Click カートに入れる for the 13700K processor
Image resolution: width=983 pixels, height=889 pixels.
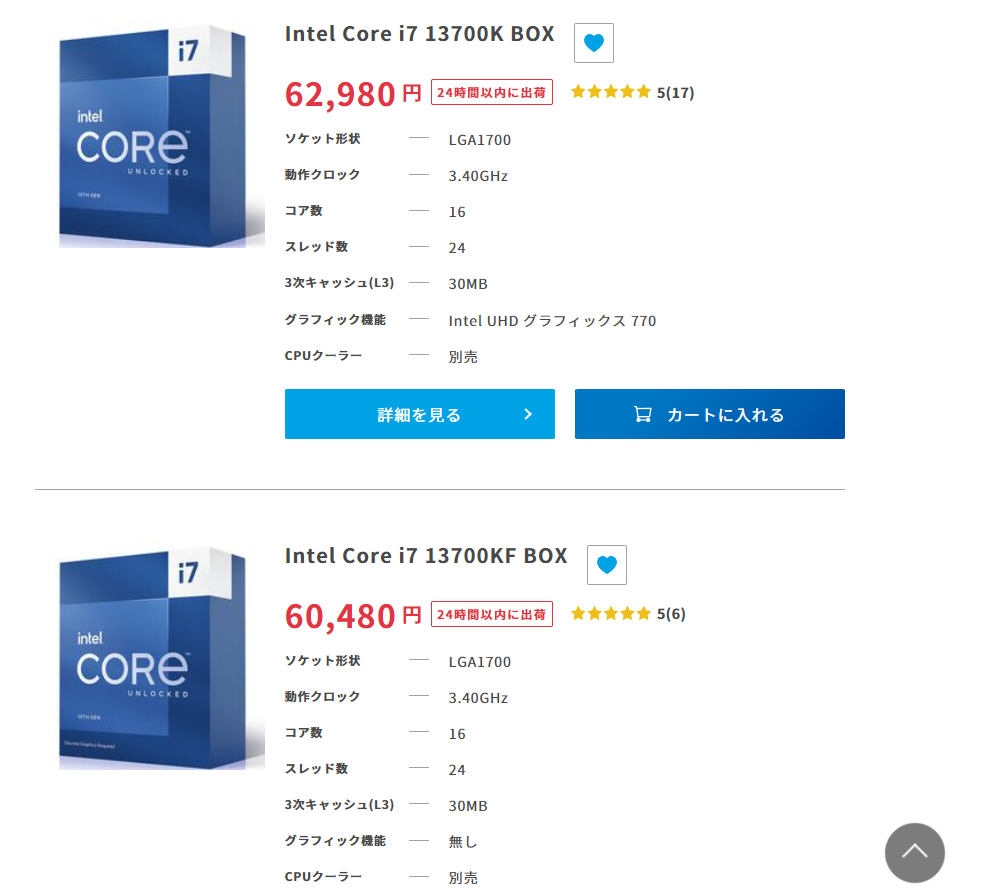click(709, 413)
